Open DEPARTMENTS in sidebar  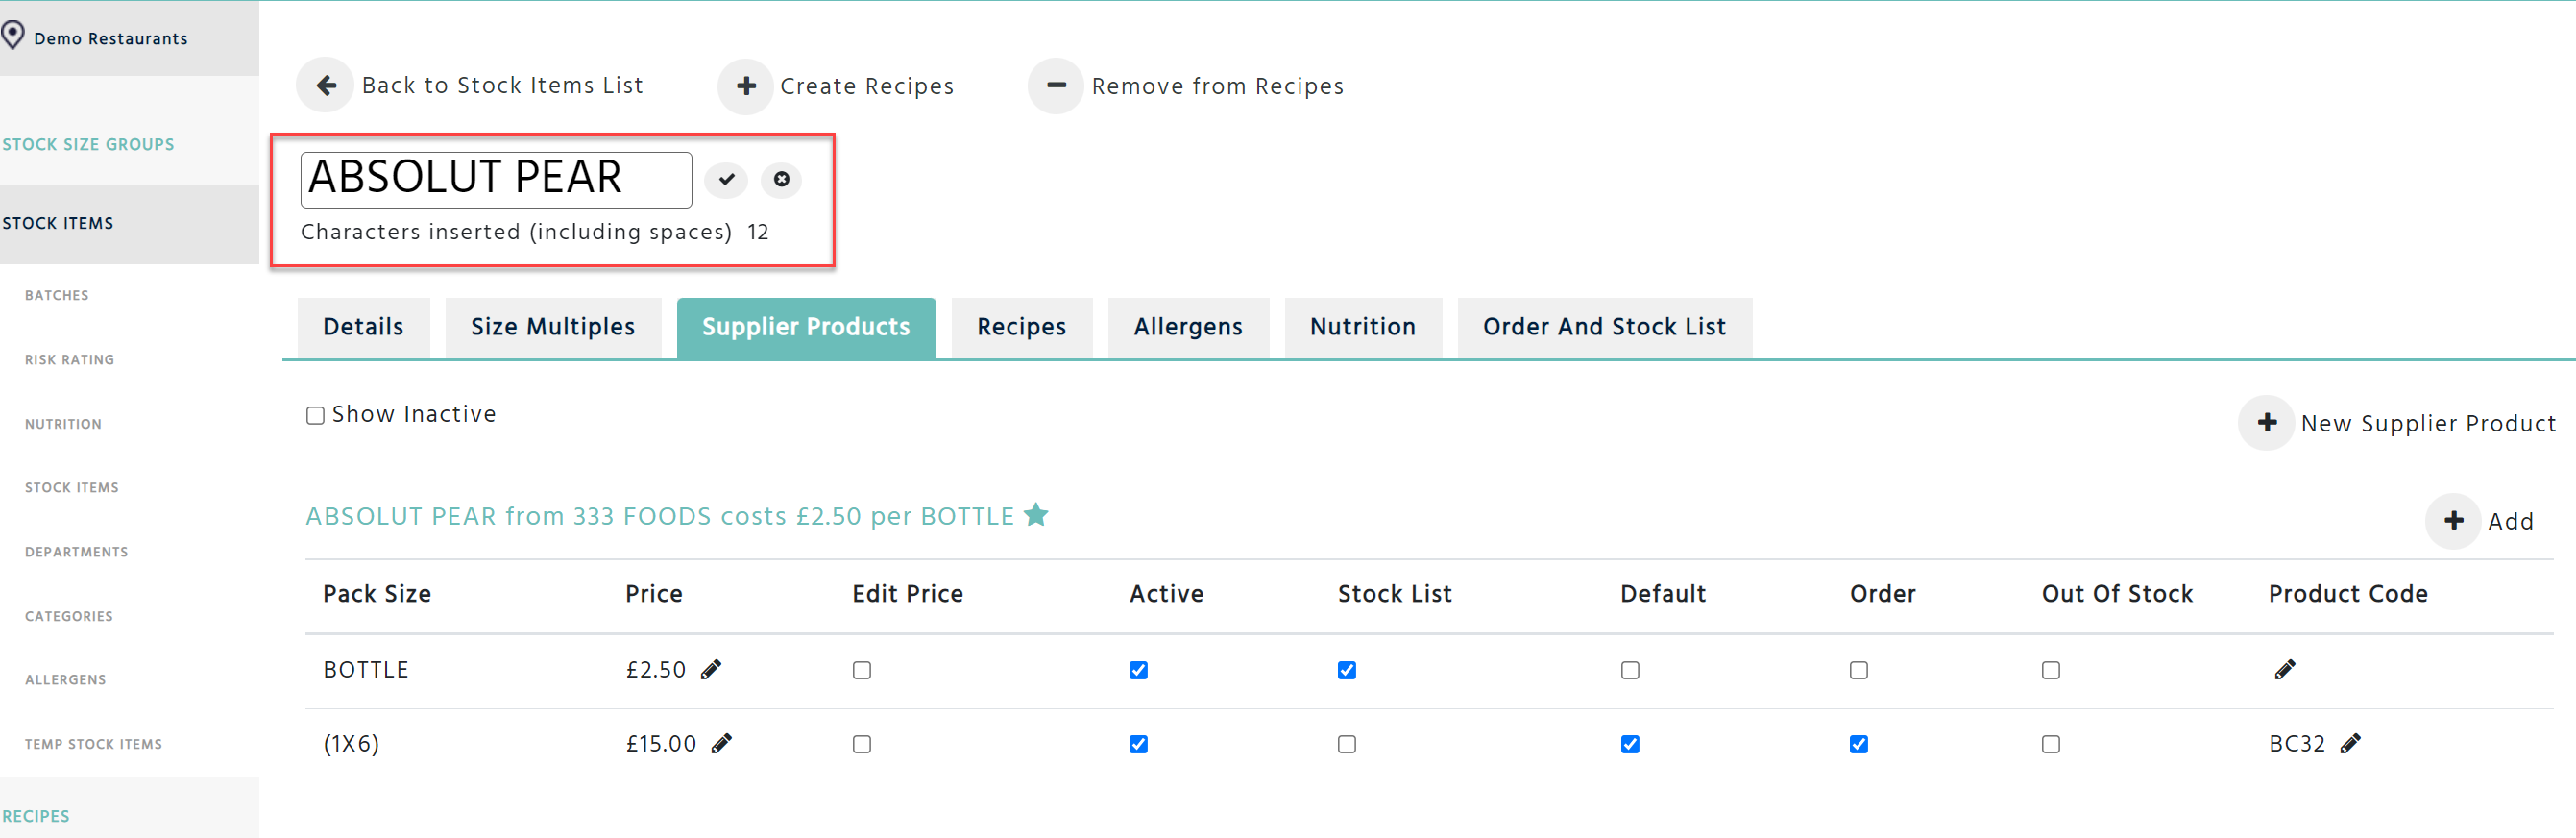pyautogui.click(x=77, y=552)
